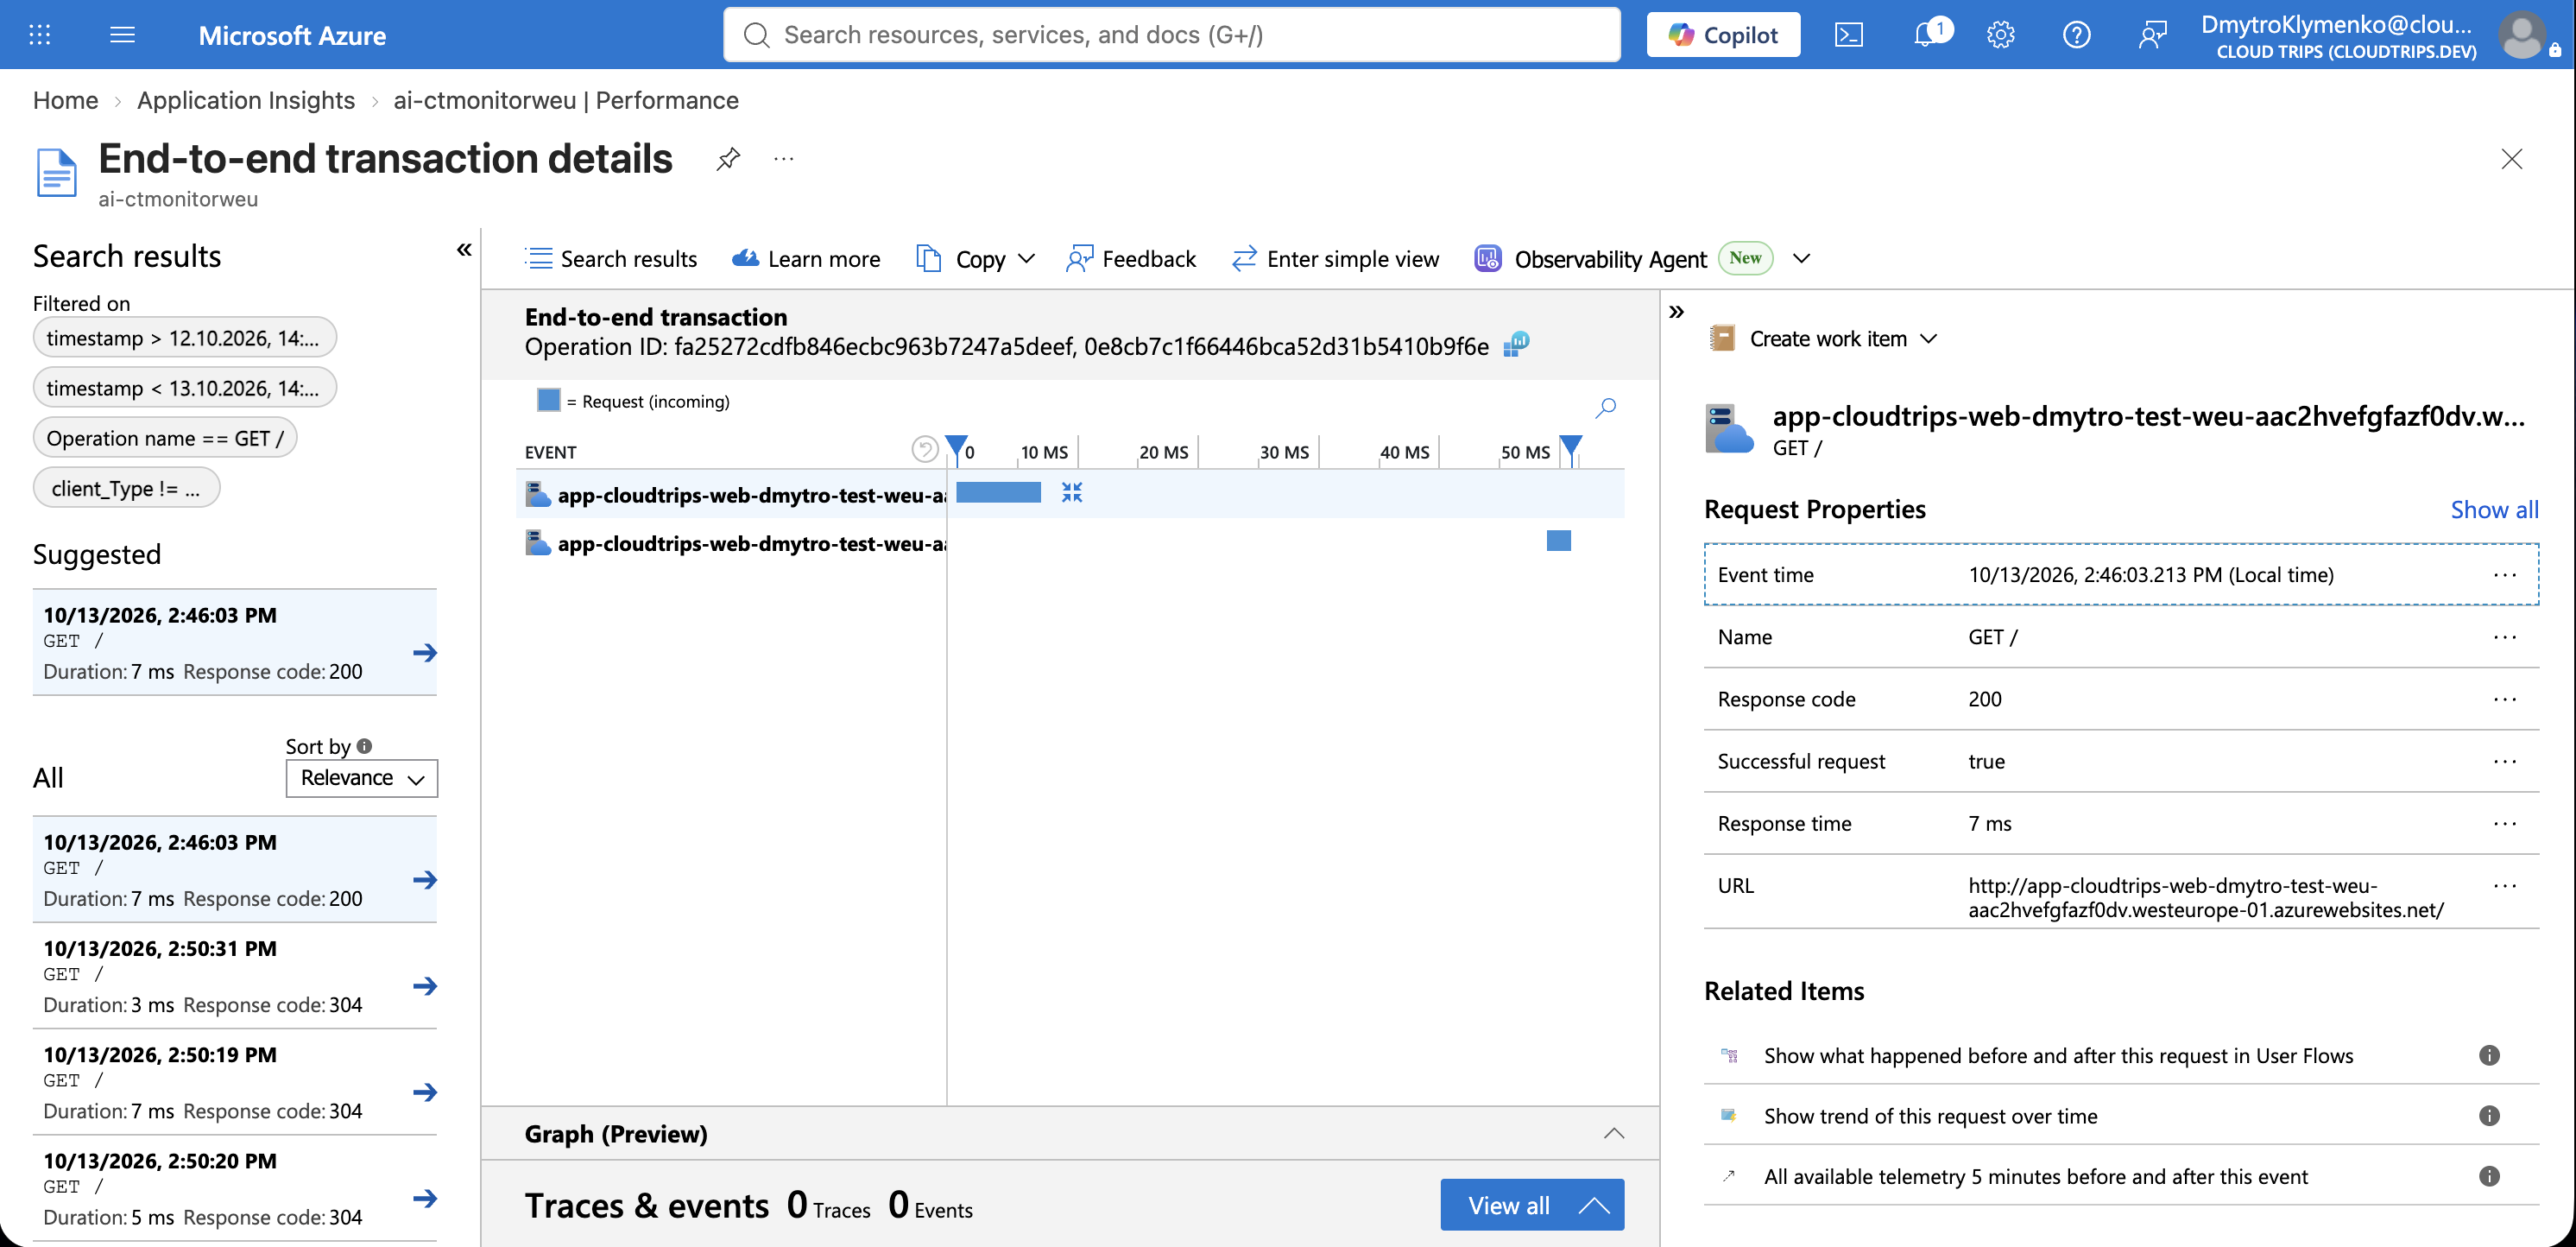Open the Sort by Relevance dropdown
Image resolution: width=2576 pixels, height=1247 pixels.
click(362, 778)
